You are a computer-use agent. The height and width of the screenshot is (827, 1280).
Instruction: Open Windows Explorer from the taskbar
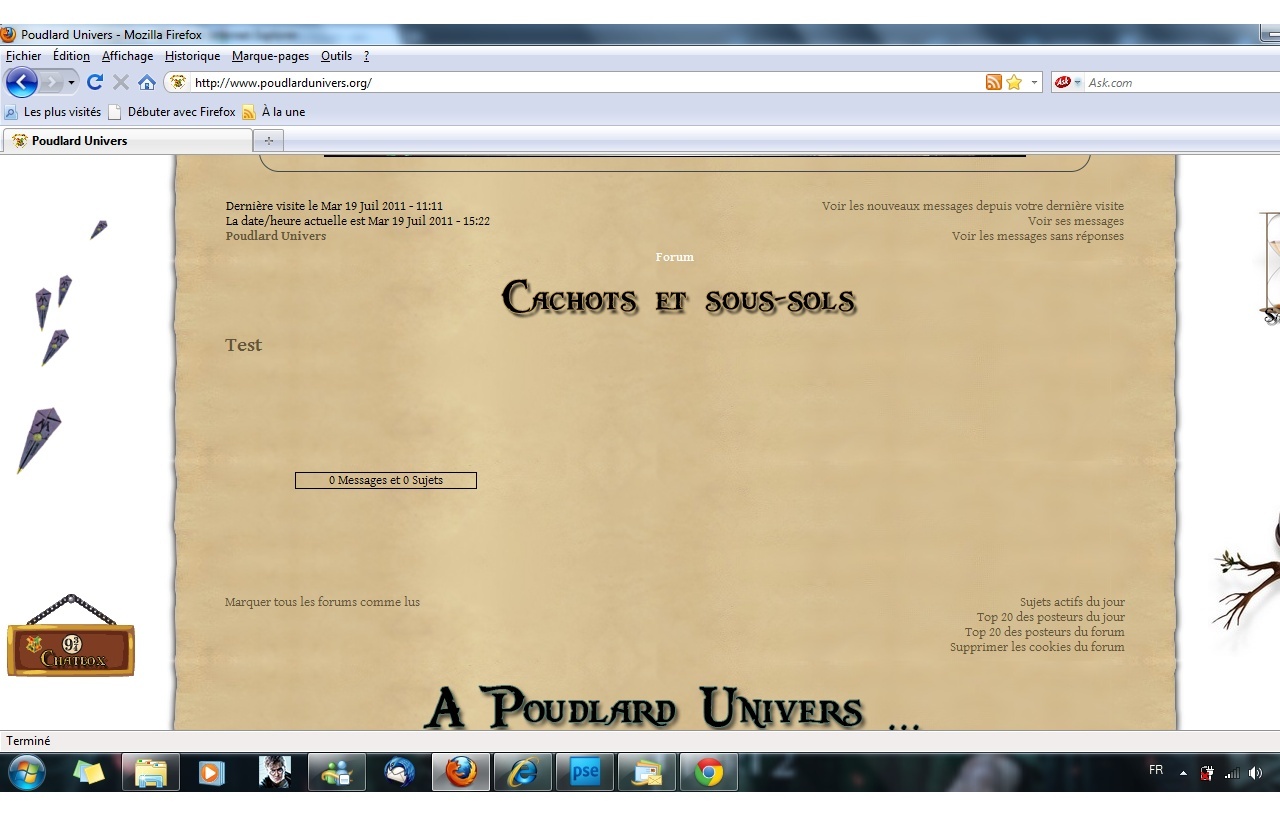tap(151, 772)
